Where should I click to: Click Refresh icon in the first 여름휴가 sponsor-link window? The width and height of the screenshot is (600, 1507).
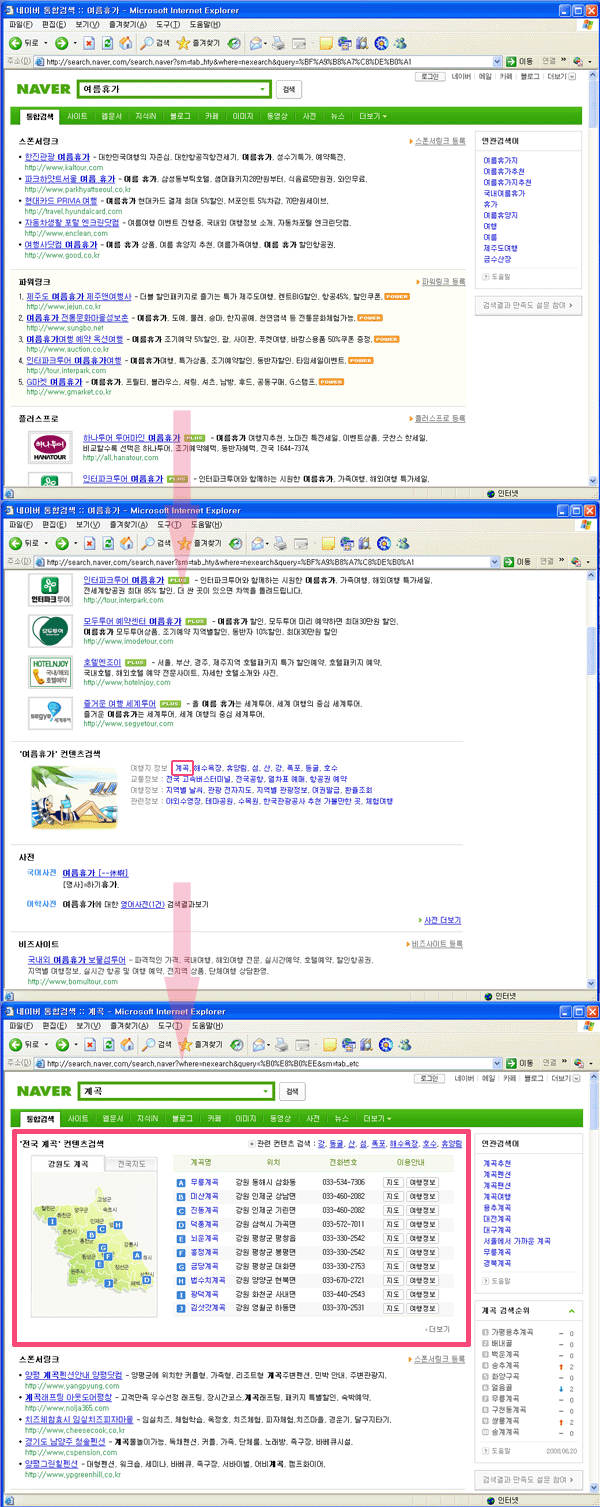pos(108,43)
